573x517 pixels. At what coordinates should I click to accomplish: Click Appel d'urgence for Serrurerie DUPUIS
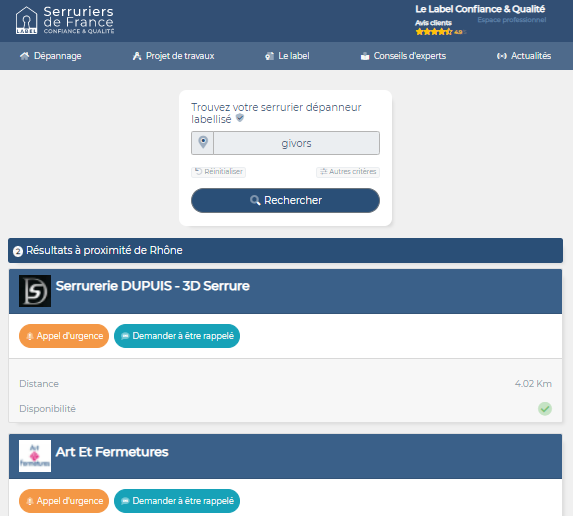64,336
